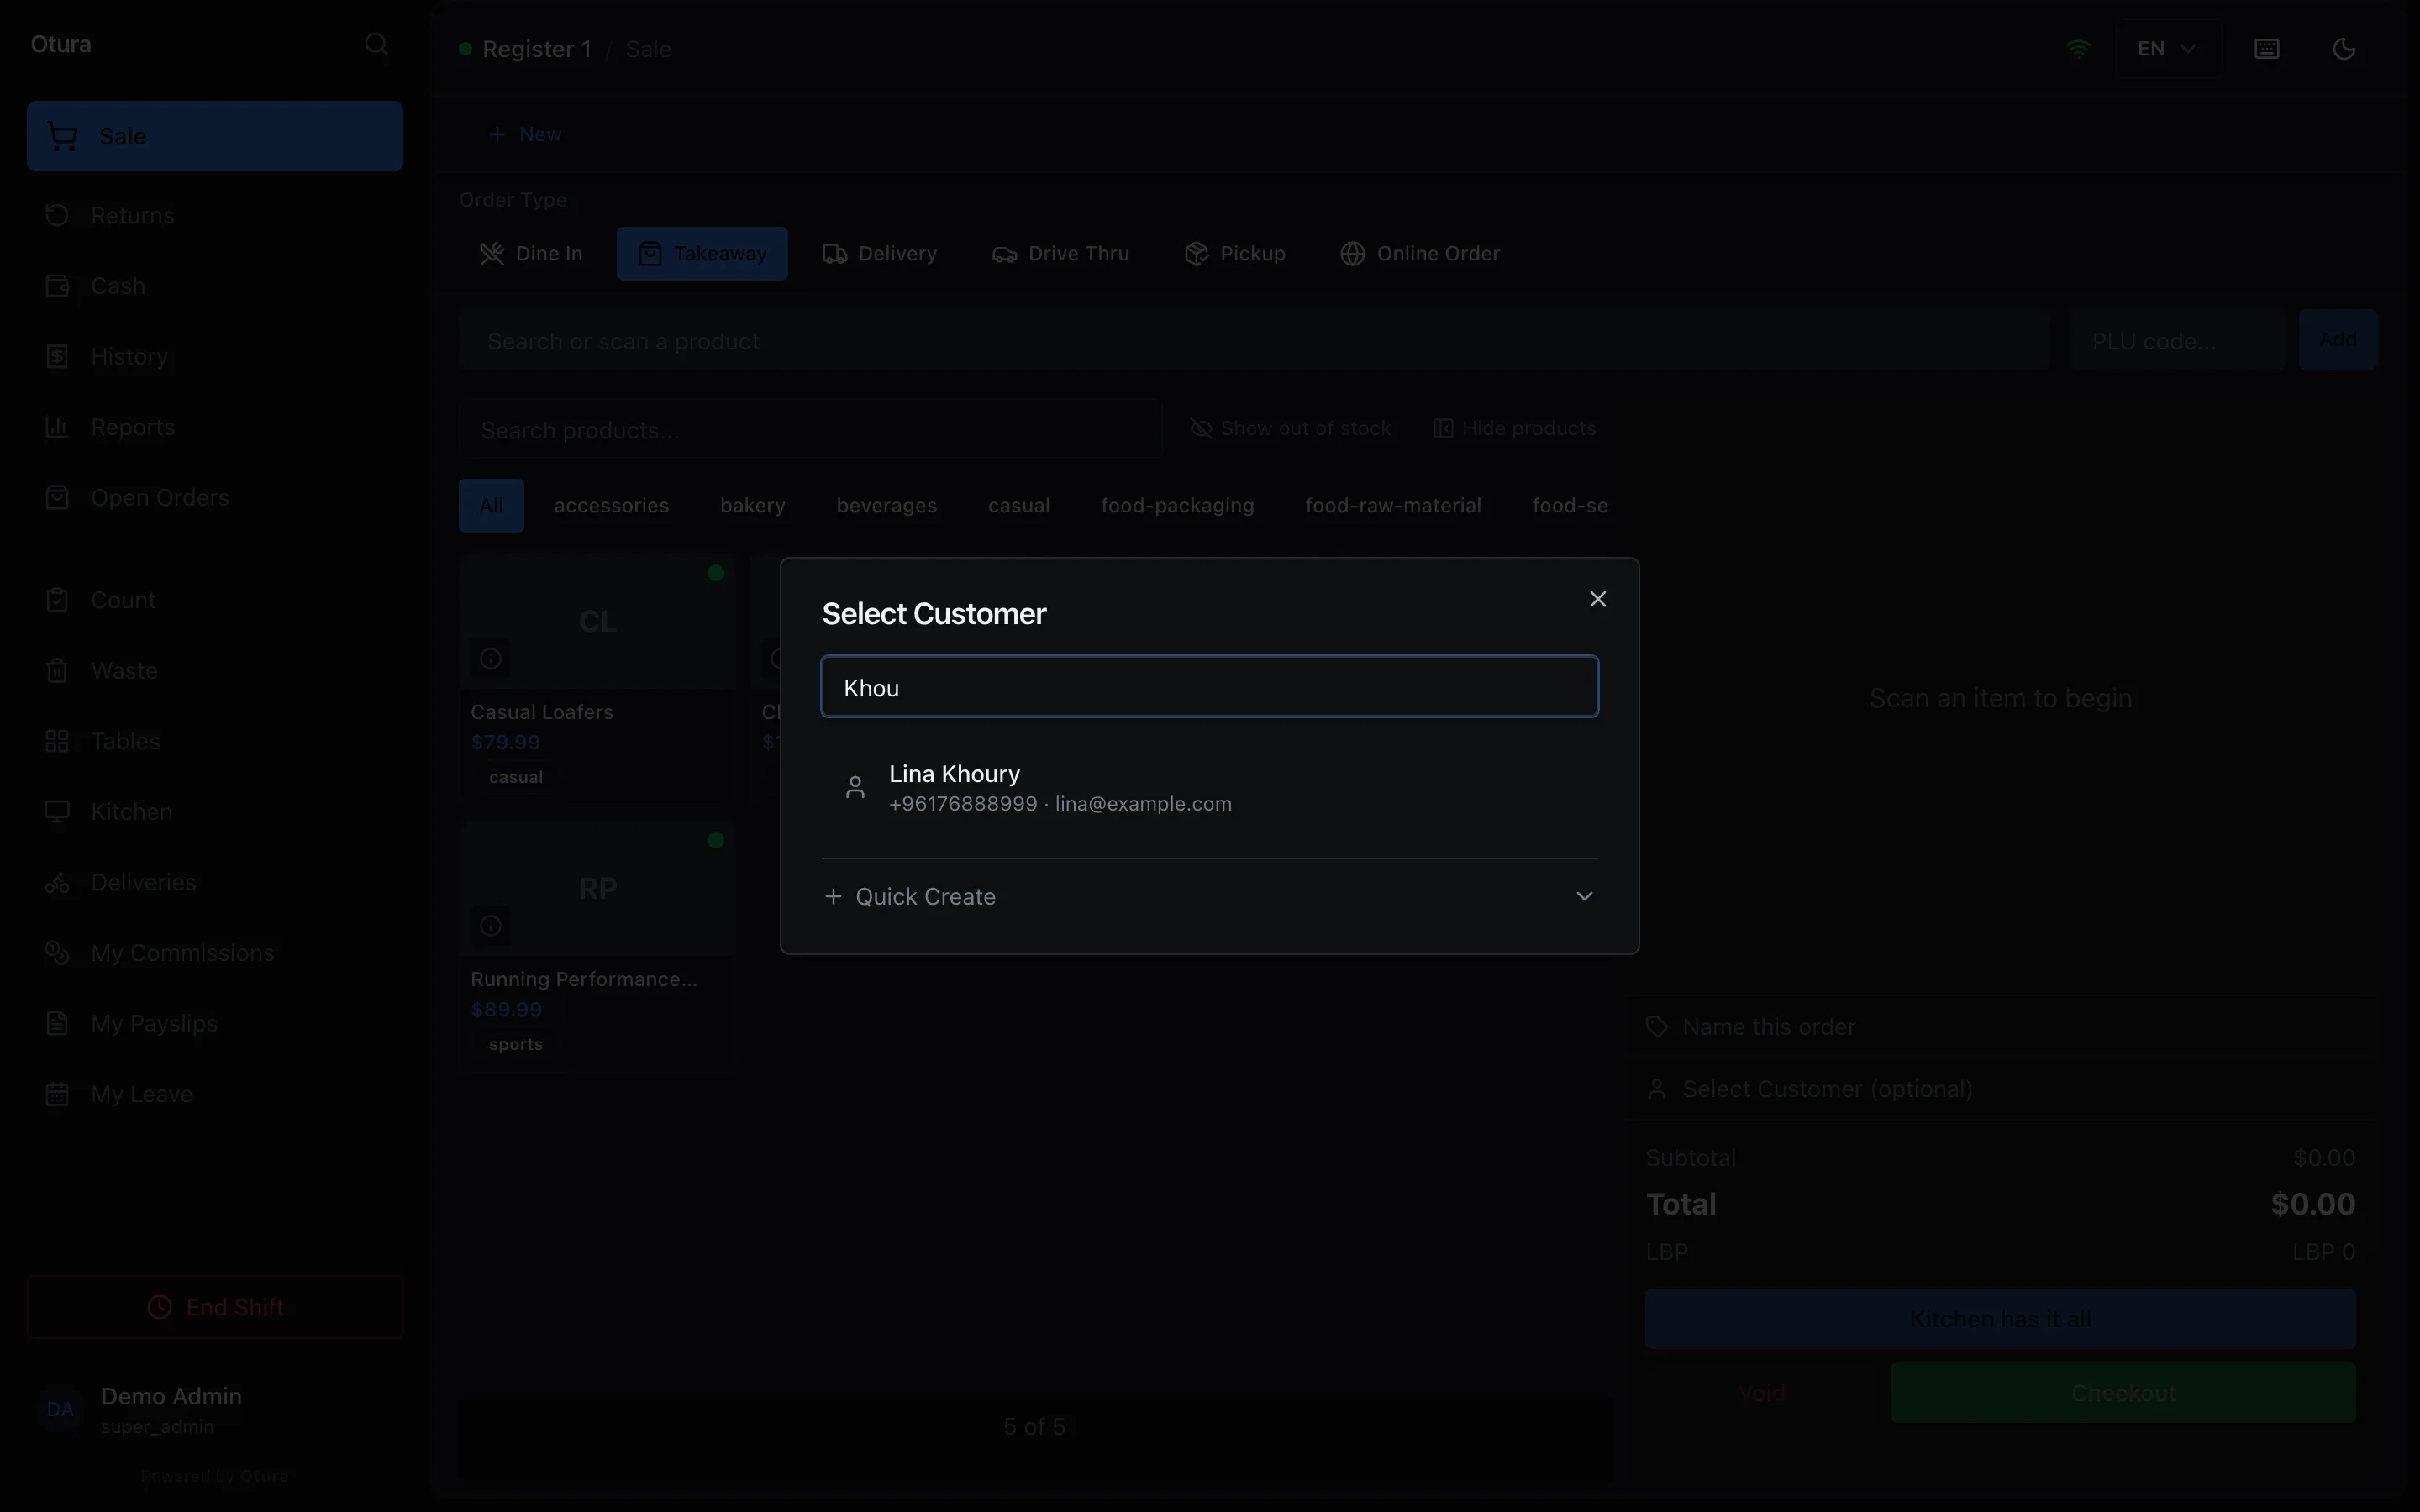Image resolution: width=2420 pixels, height=1512 pixels.
Task: Toggle dark mode moon icon
Action: pos(2344,48)
